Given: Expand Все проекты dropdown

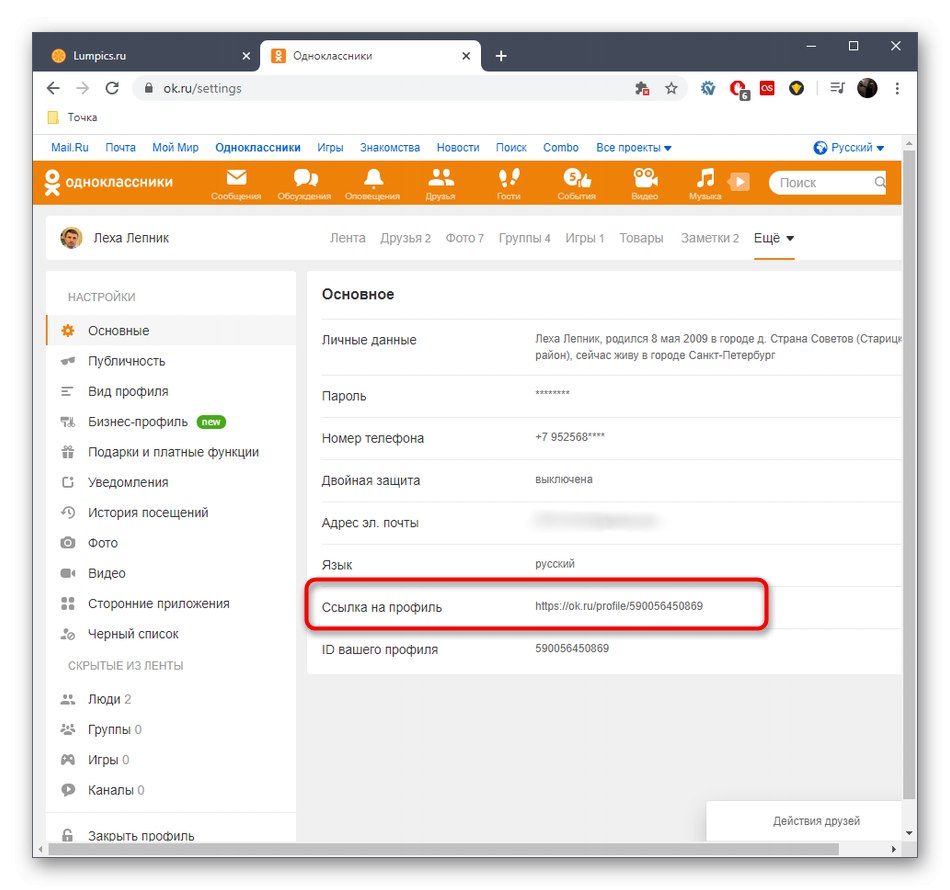Looking at the screenshot, I should tap(633, 147).
